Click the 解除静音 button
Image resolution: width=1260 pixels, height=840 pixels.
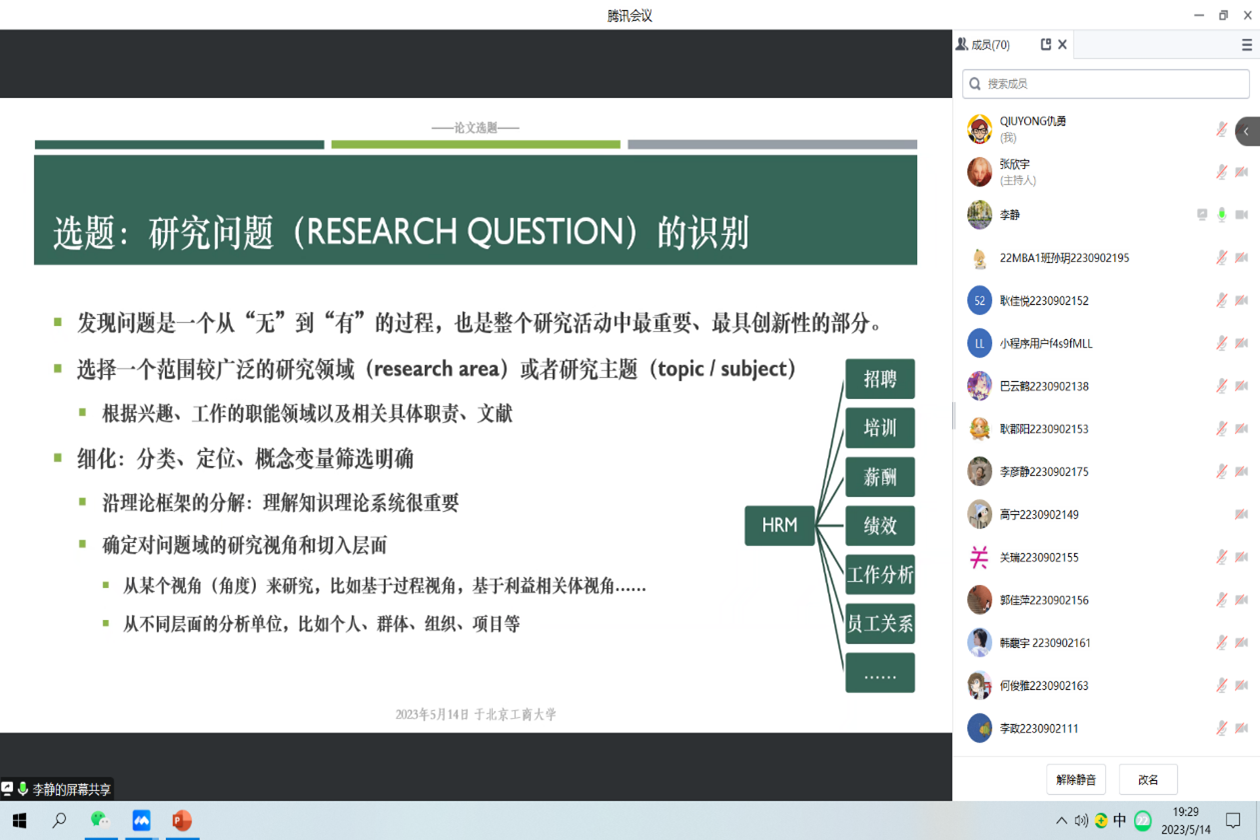coord(1076,779)
